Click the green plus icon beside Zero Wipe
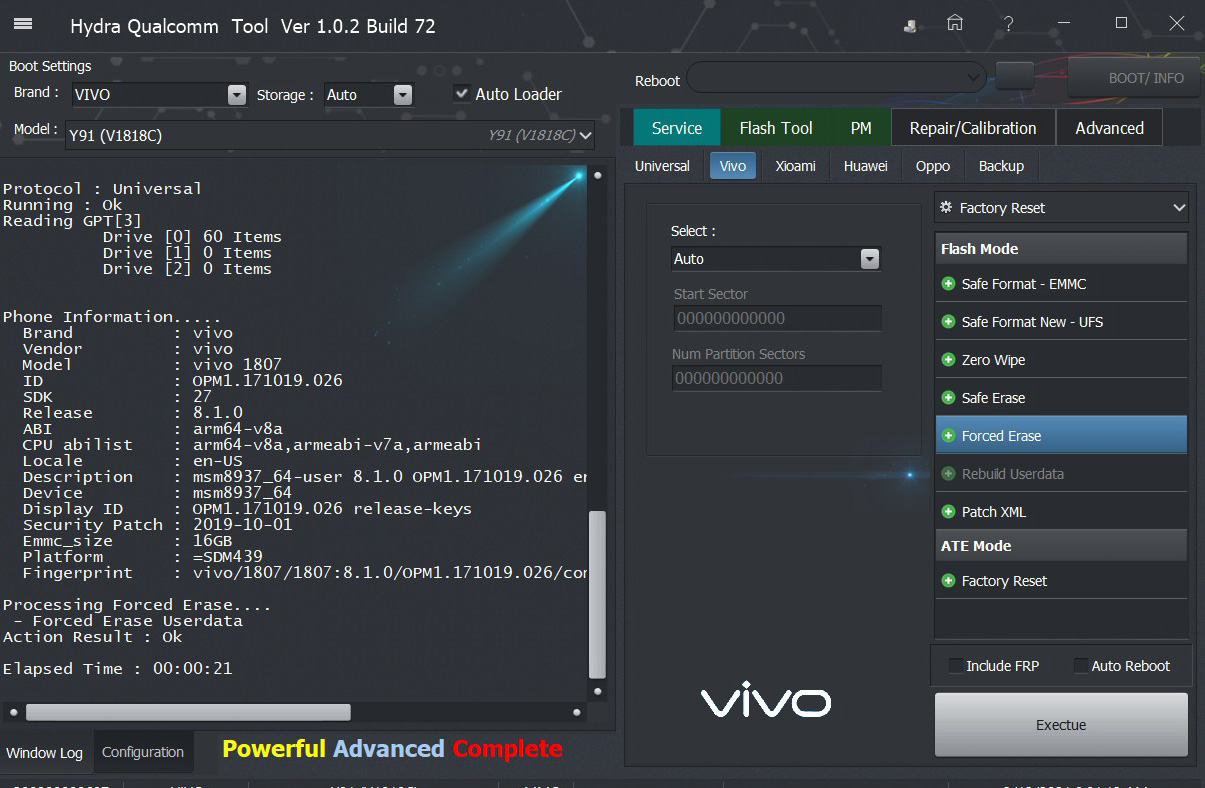Viewport: 1205px width, 788px height. click(948, 360)
